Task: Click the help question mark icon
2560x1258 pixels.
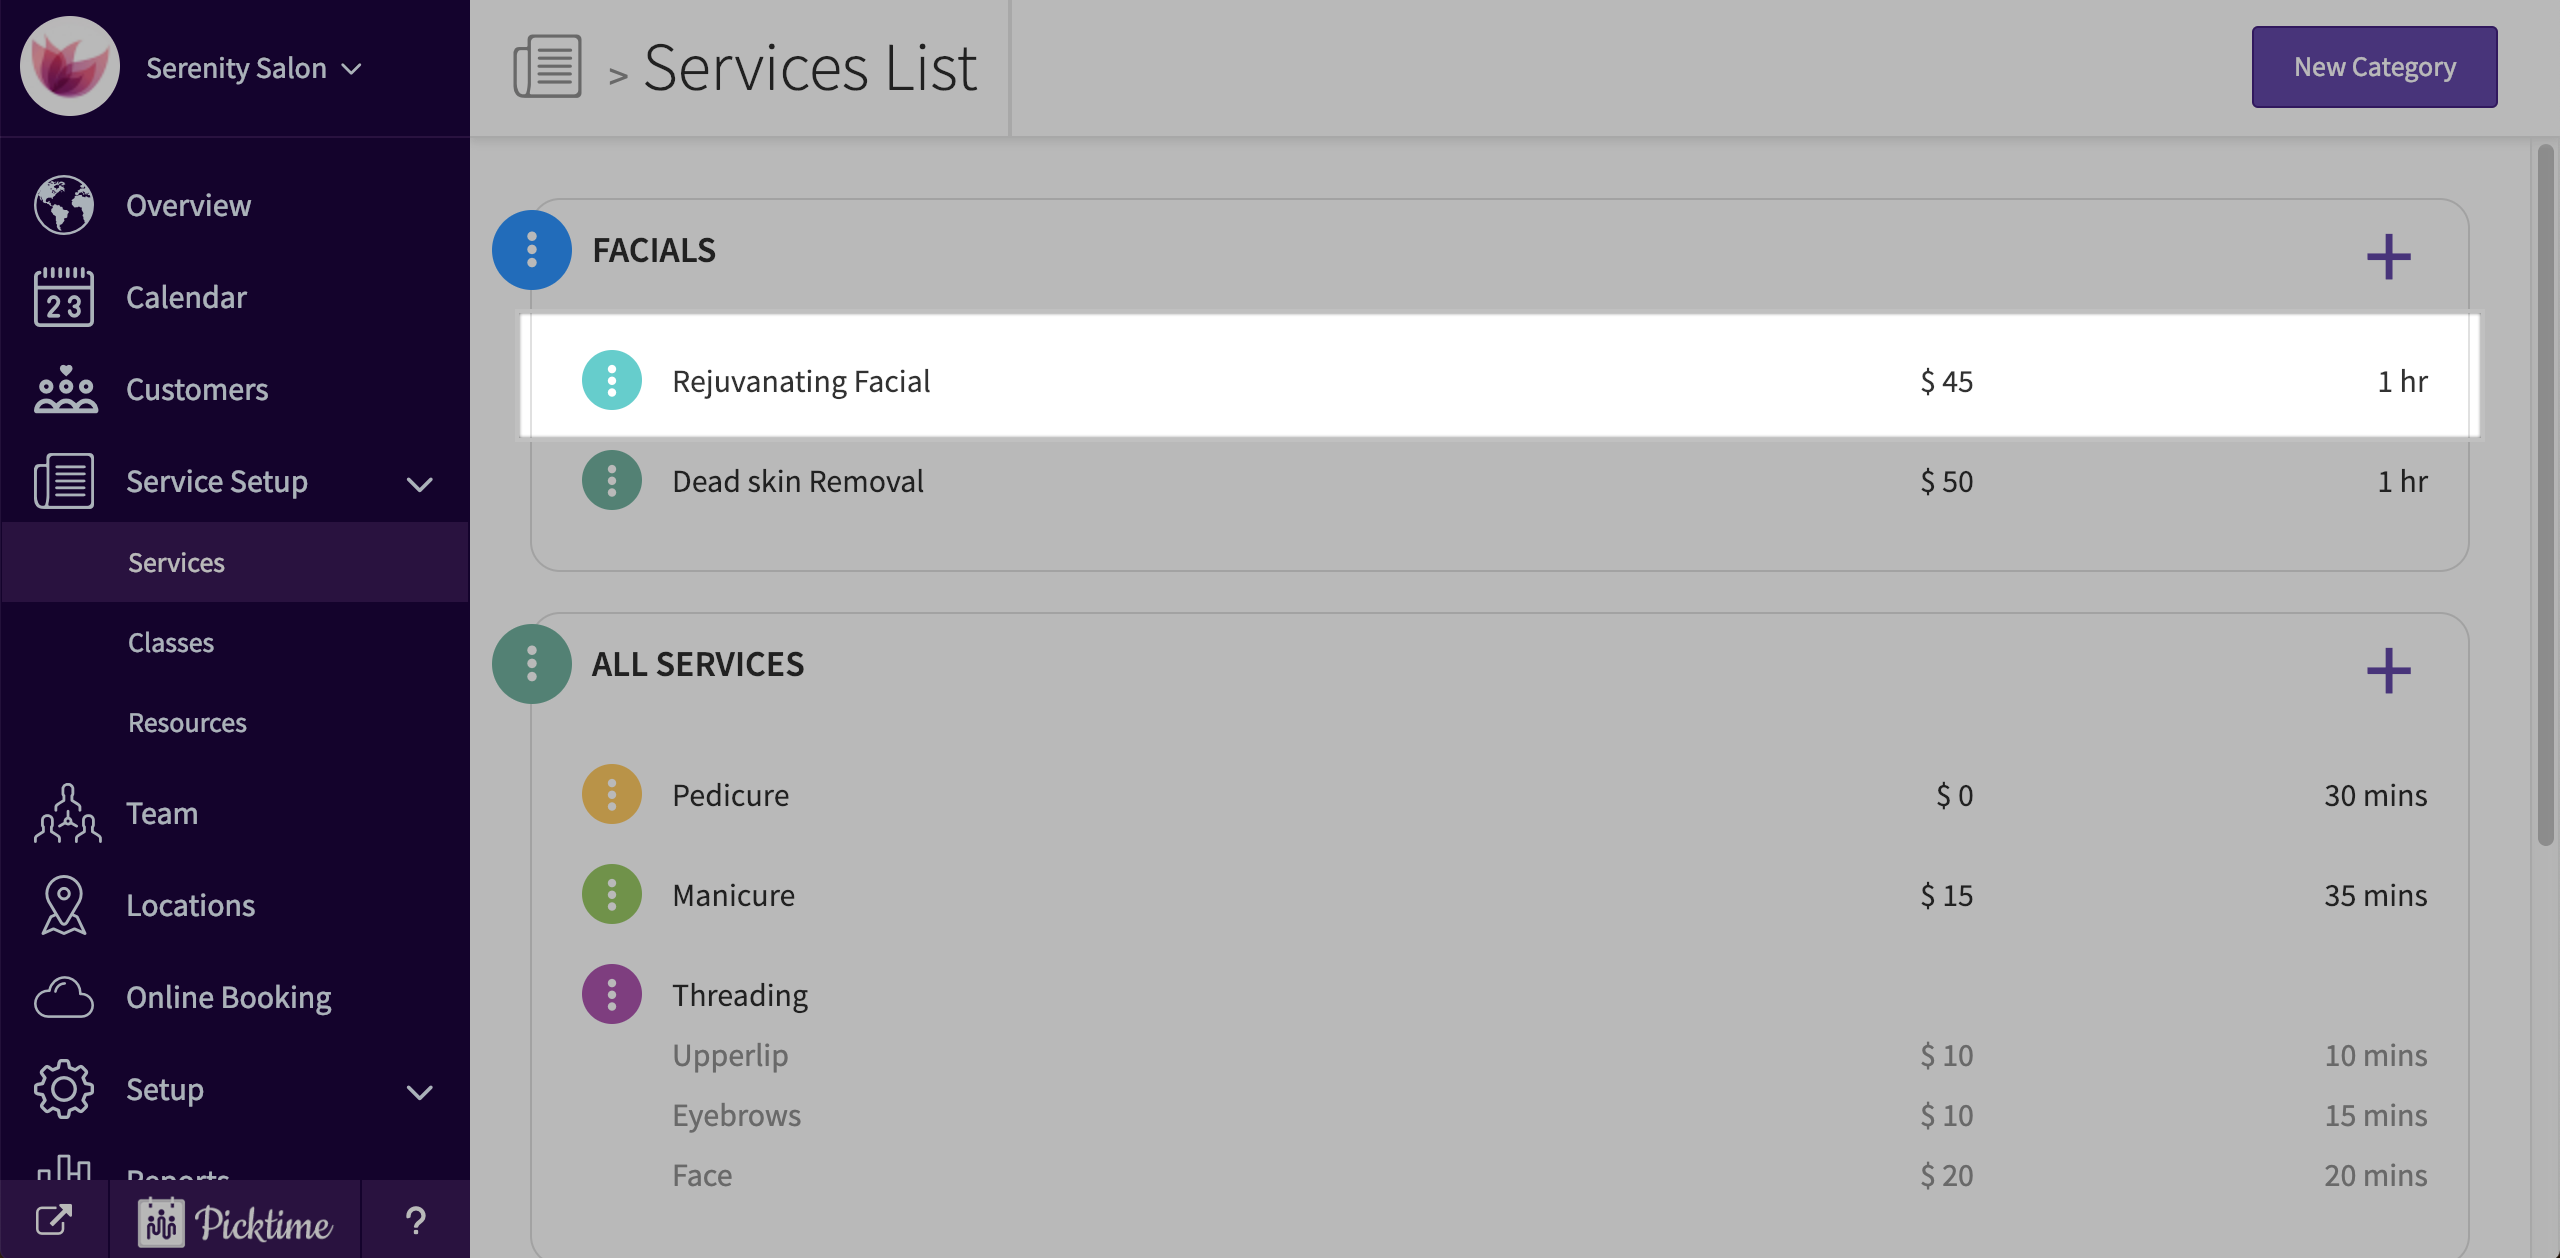Action: [416, 1220]
